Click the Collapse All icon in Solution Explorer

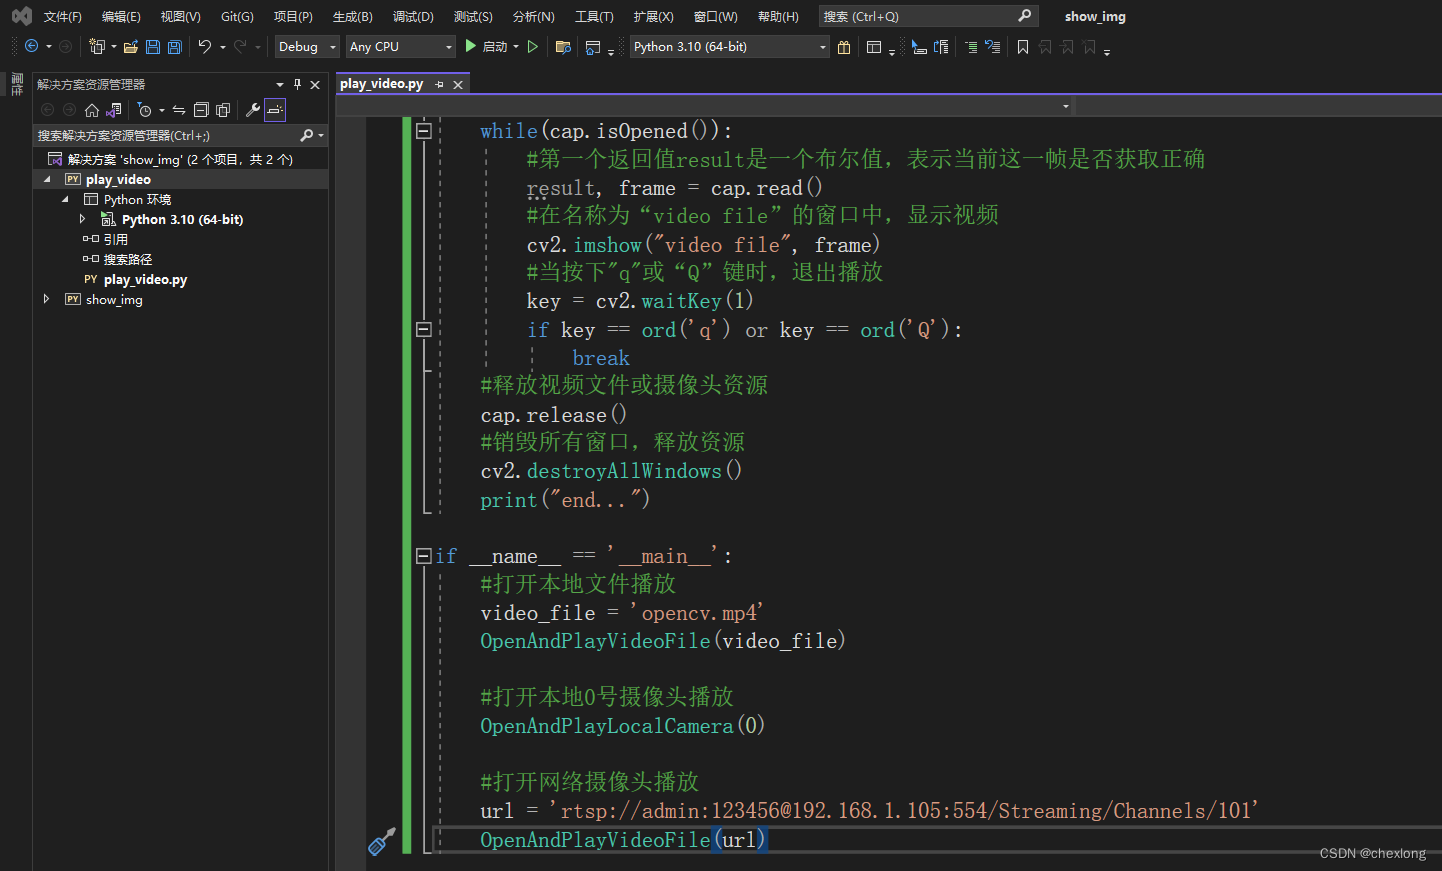[x=201, y=110]
